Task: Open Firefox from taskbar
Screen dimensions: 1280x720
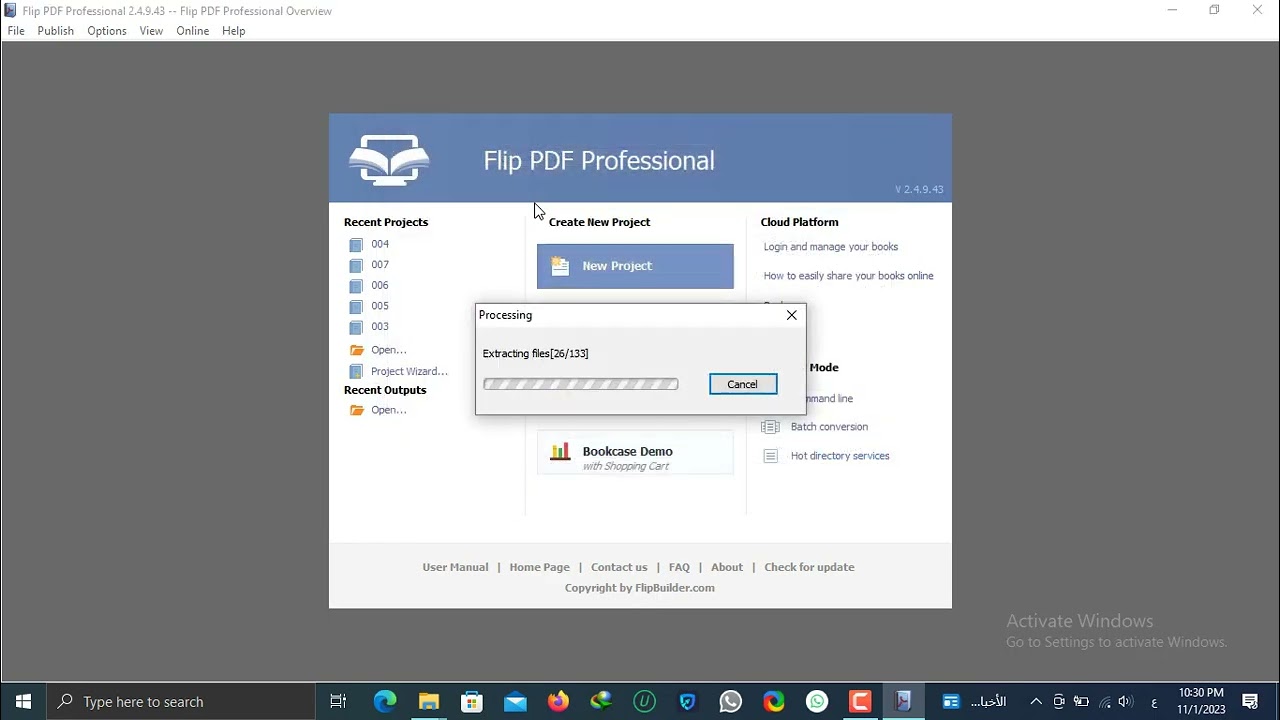Action: pos(558,701)
